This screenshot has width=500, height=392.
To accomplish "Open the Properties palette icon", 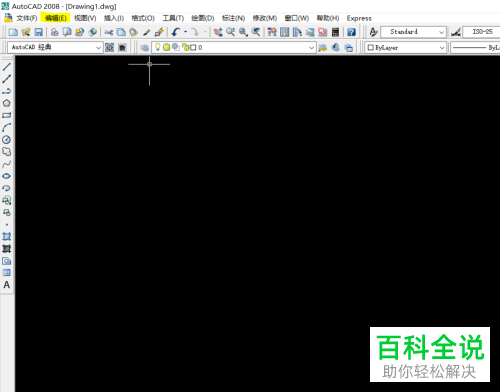I will point(272,32).
